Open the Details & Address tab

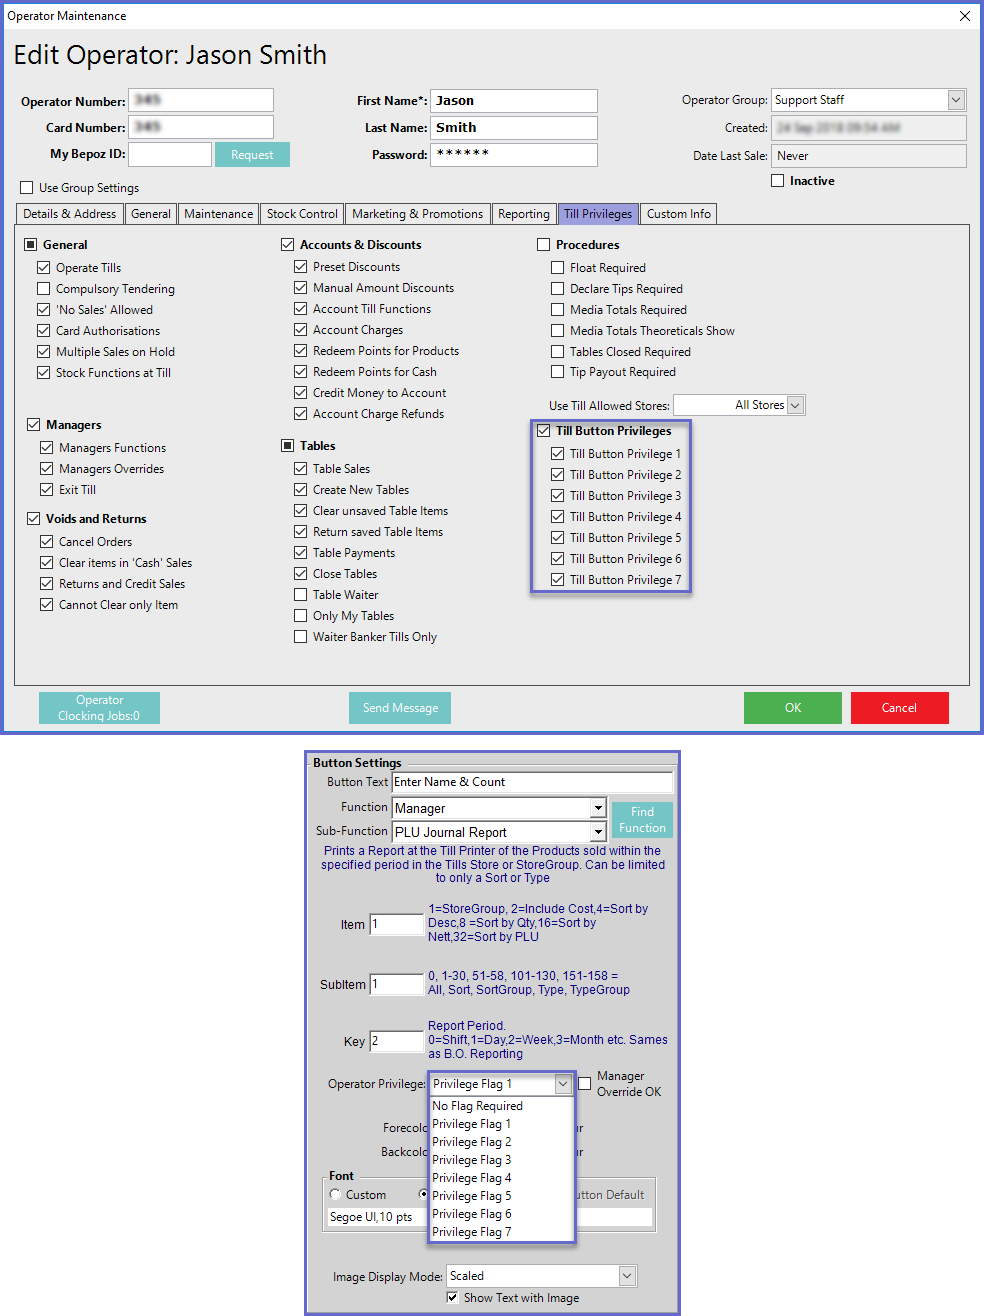pyautogui.click(x=70, y=214)
